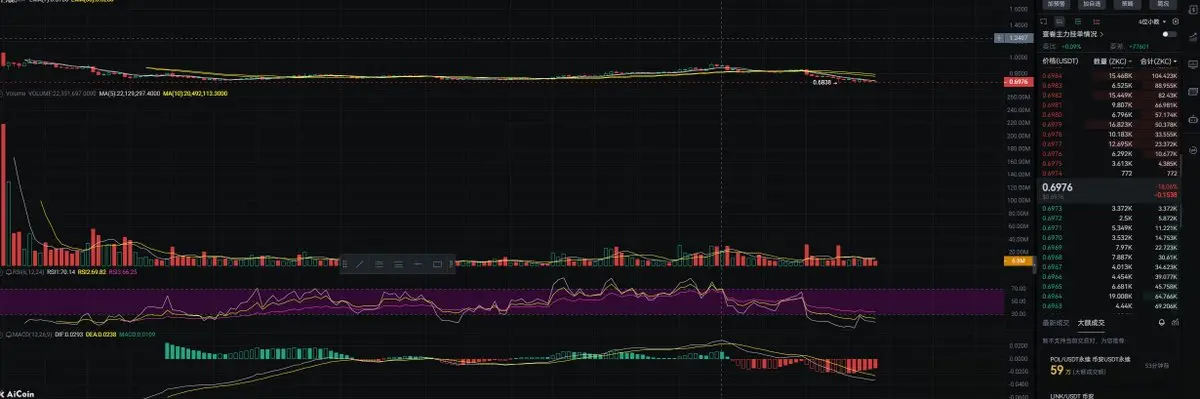
Task: Expand the quantity (ZKC) column dropdown
Action: 1112,61
